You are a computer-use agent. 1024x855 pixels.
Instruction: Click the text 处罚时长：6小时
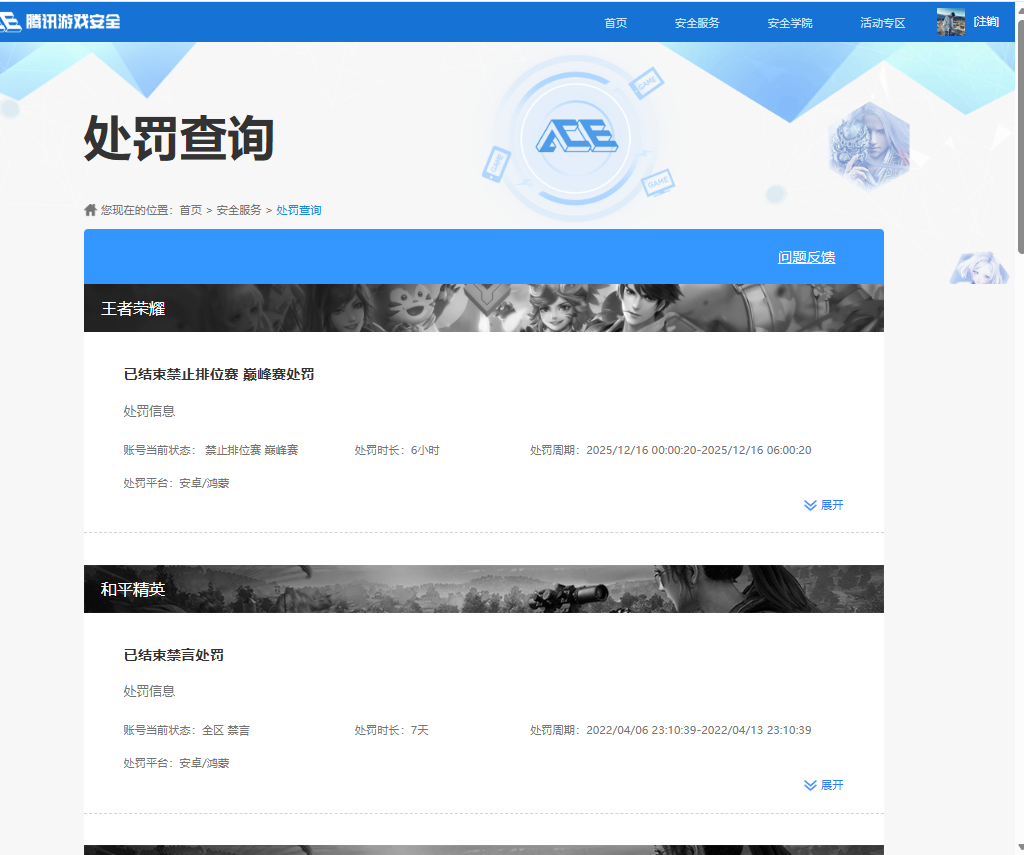pyautogui.click(x=397, y=450)
